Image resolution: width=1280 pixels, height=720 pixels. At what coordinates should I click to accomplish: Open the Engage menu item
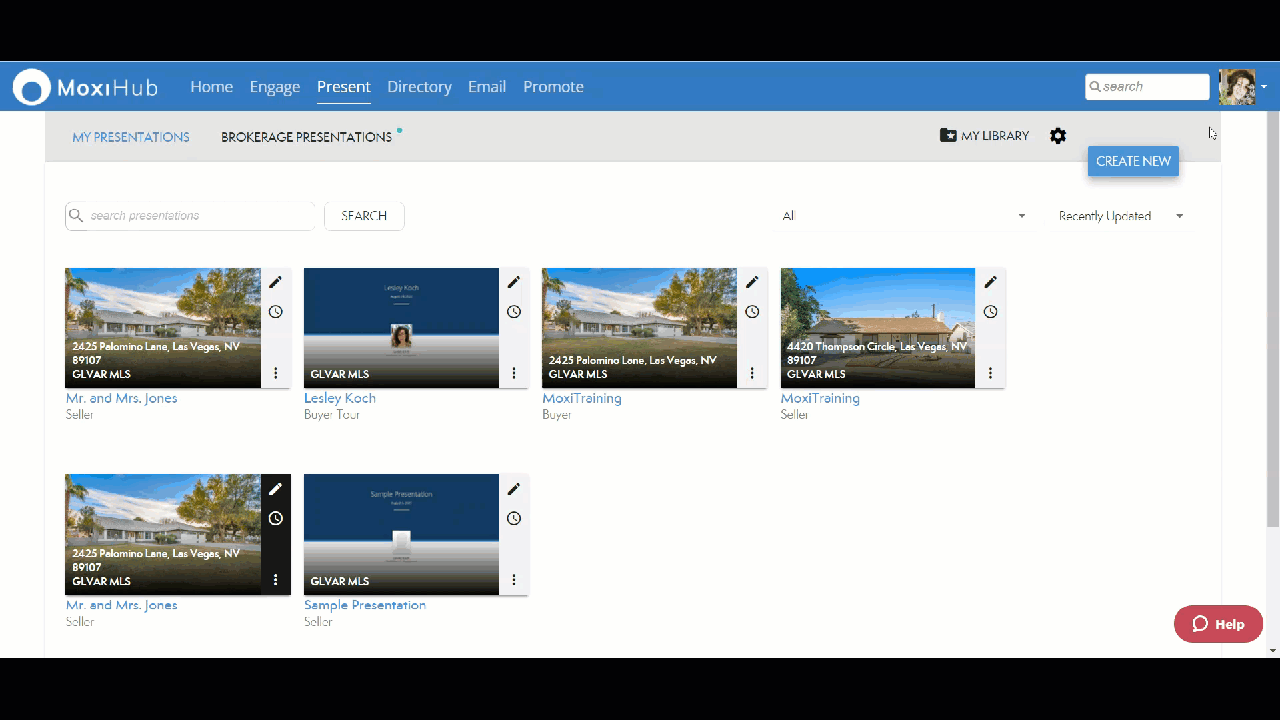click(x=275, y=87)
